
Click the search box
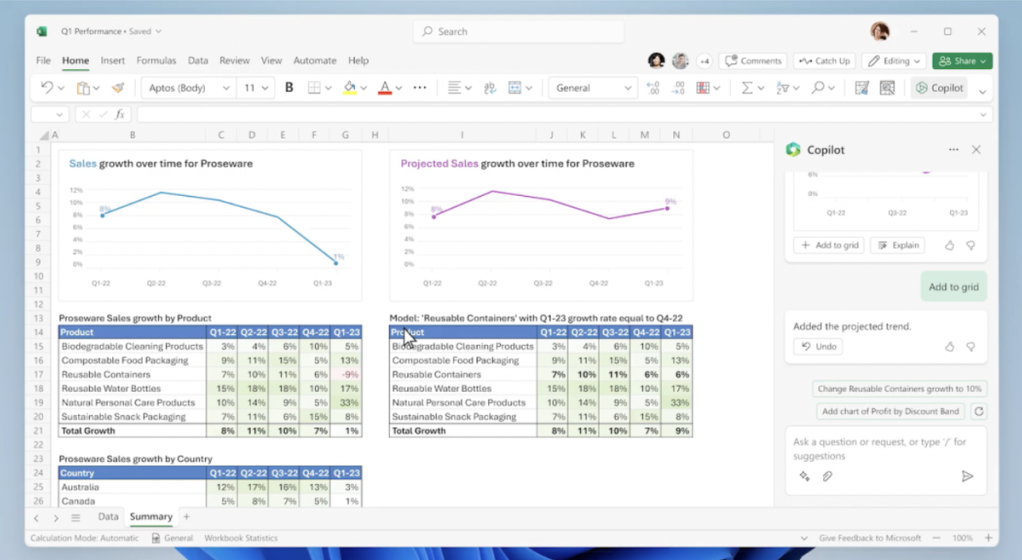pyautogui.click(x=518, y=31)
